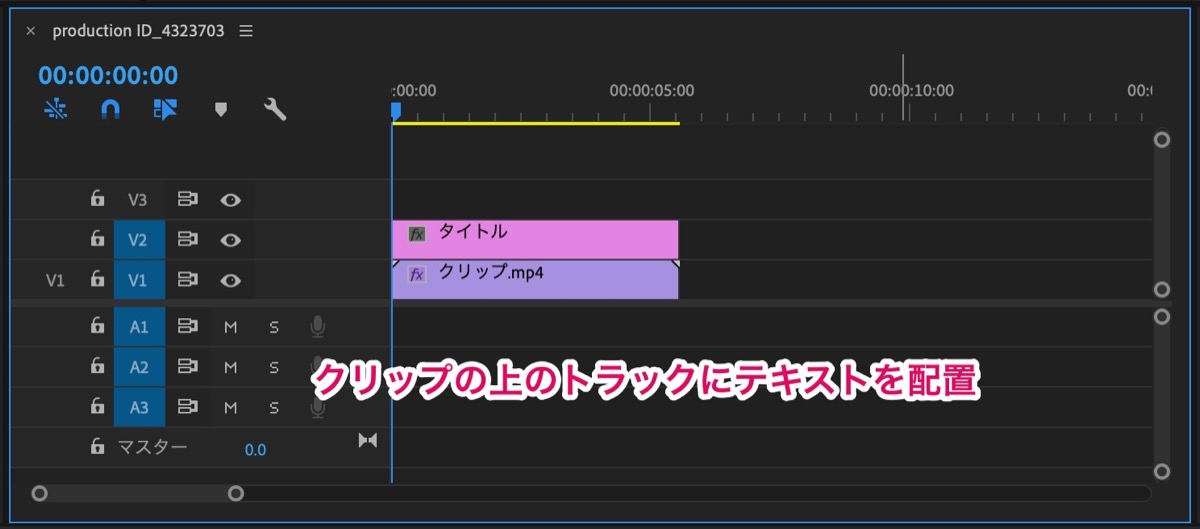Select the クリップ.mp4 clip on V1

[535, 280]
